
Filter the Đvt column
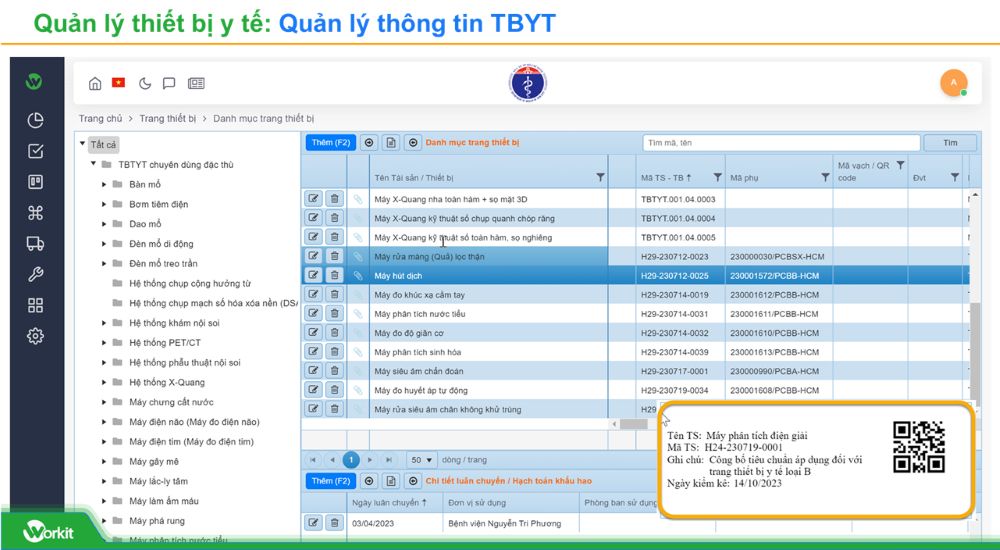(x=955, y=177)
